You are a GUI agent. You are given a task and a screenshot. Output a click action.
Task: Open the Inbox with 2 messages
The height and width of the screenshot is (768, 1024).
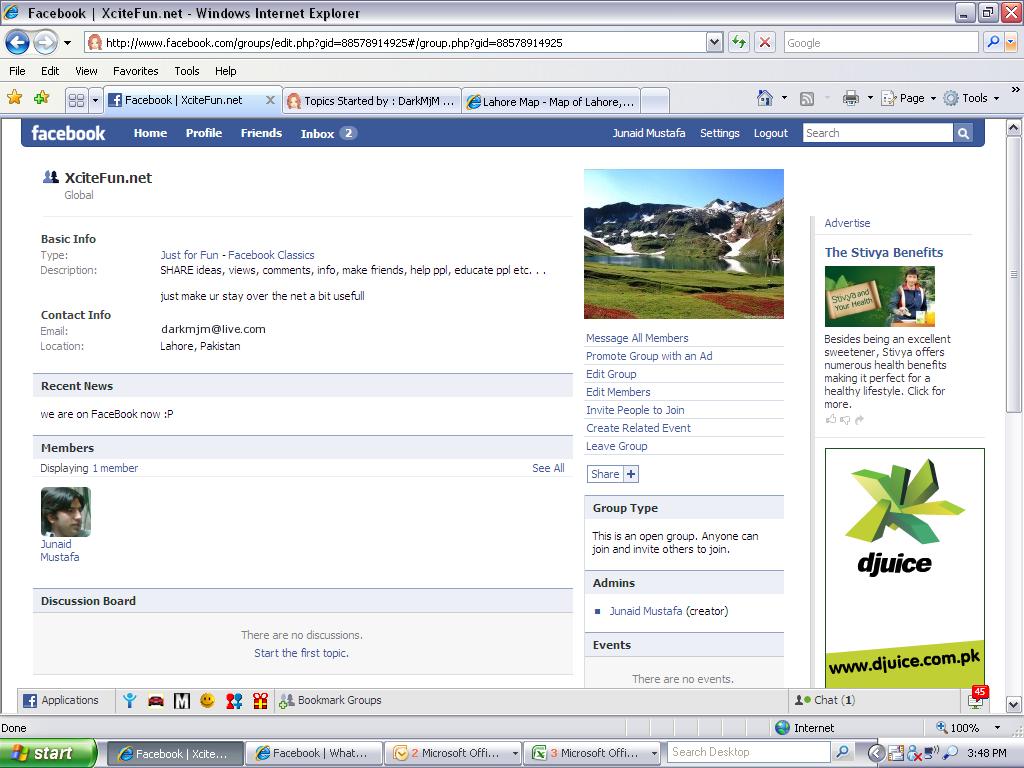pyautogui.click(x=328, y=133)
